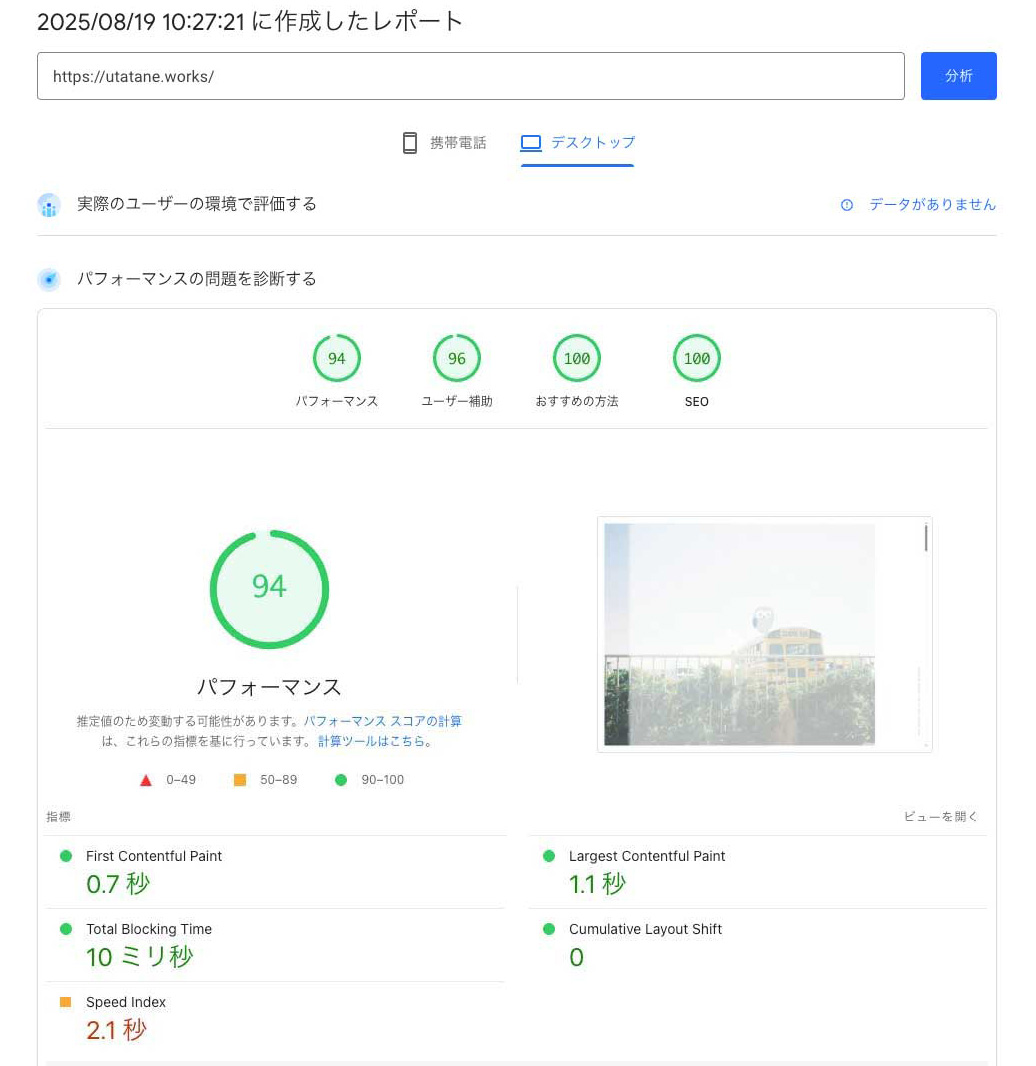
Task: Click the mobile phone icon
Action: click(x=409, y=143)
